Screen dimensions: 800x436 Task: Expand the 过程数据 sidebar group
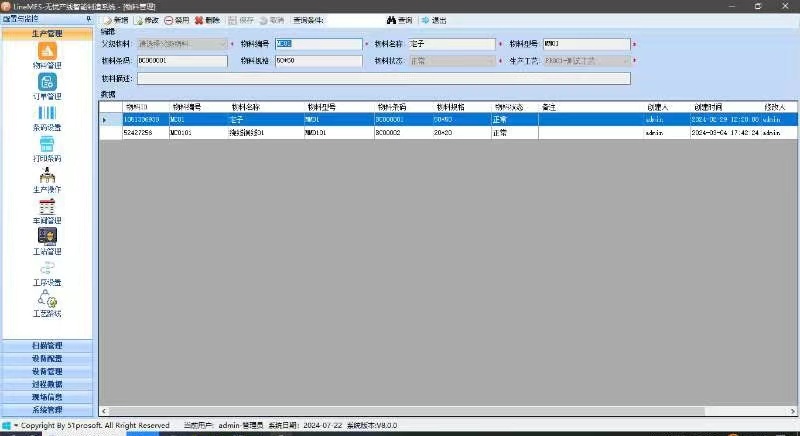click(x=47, y=384)
